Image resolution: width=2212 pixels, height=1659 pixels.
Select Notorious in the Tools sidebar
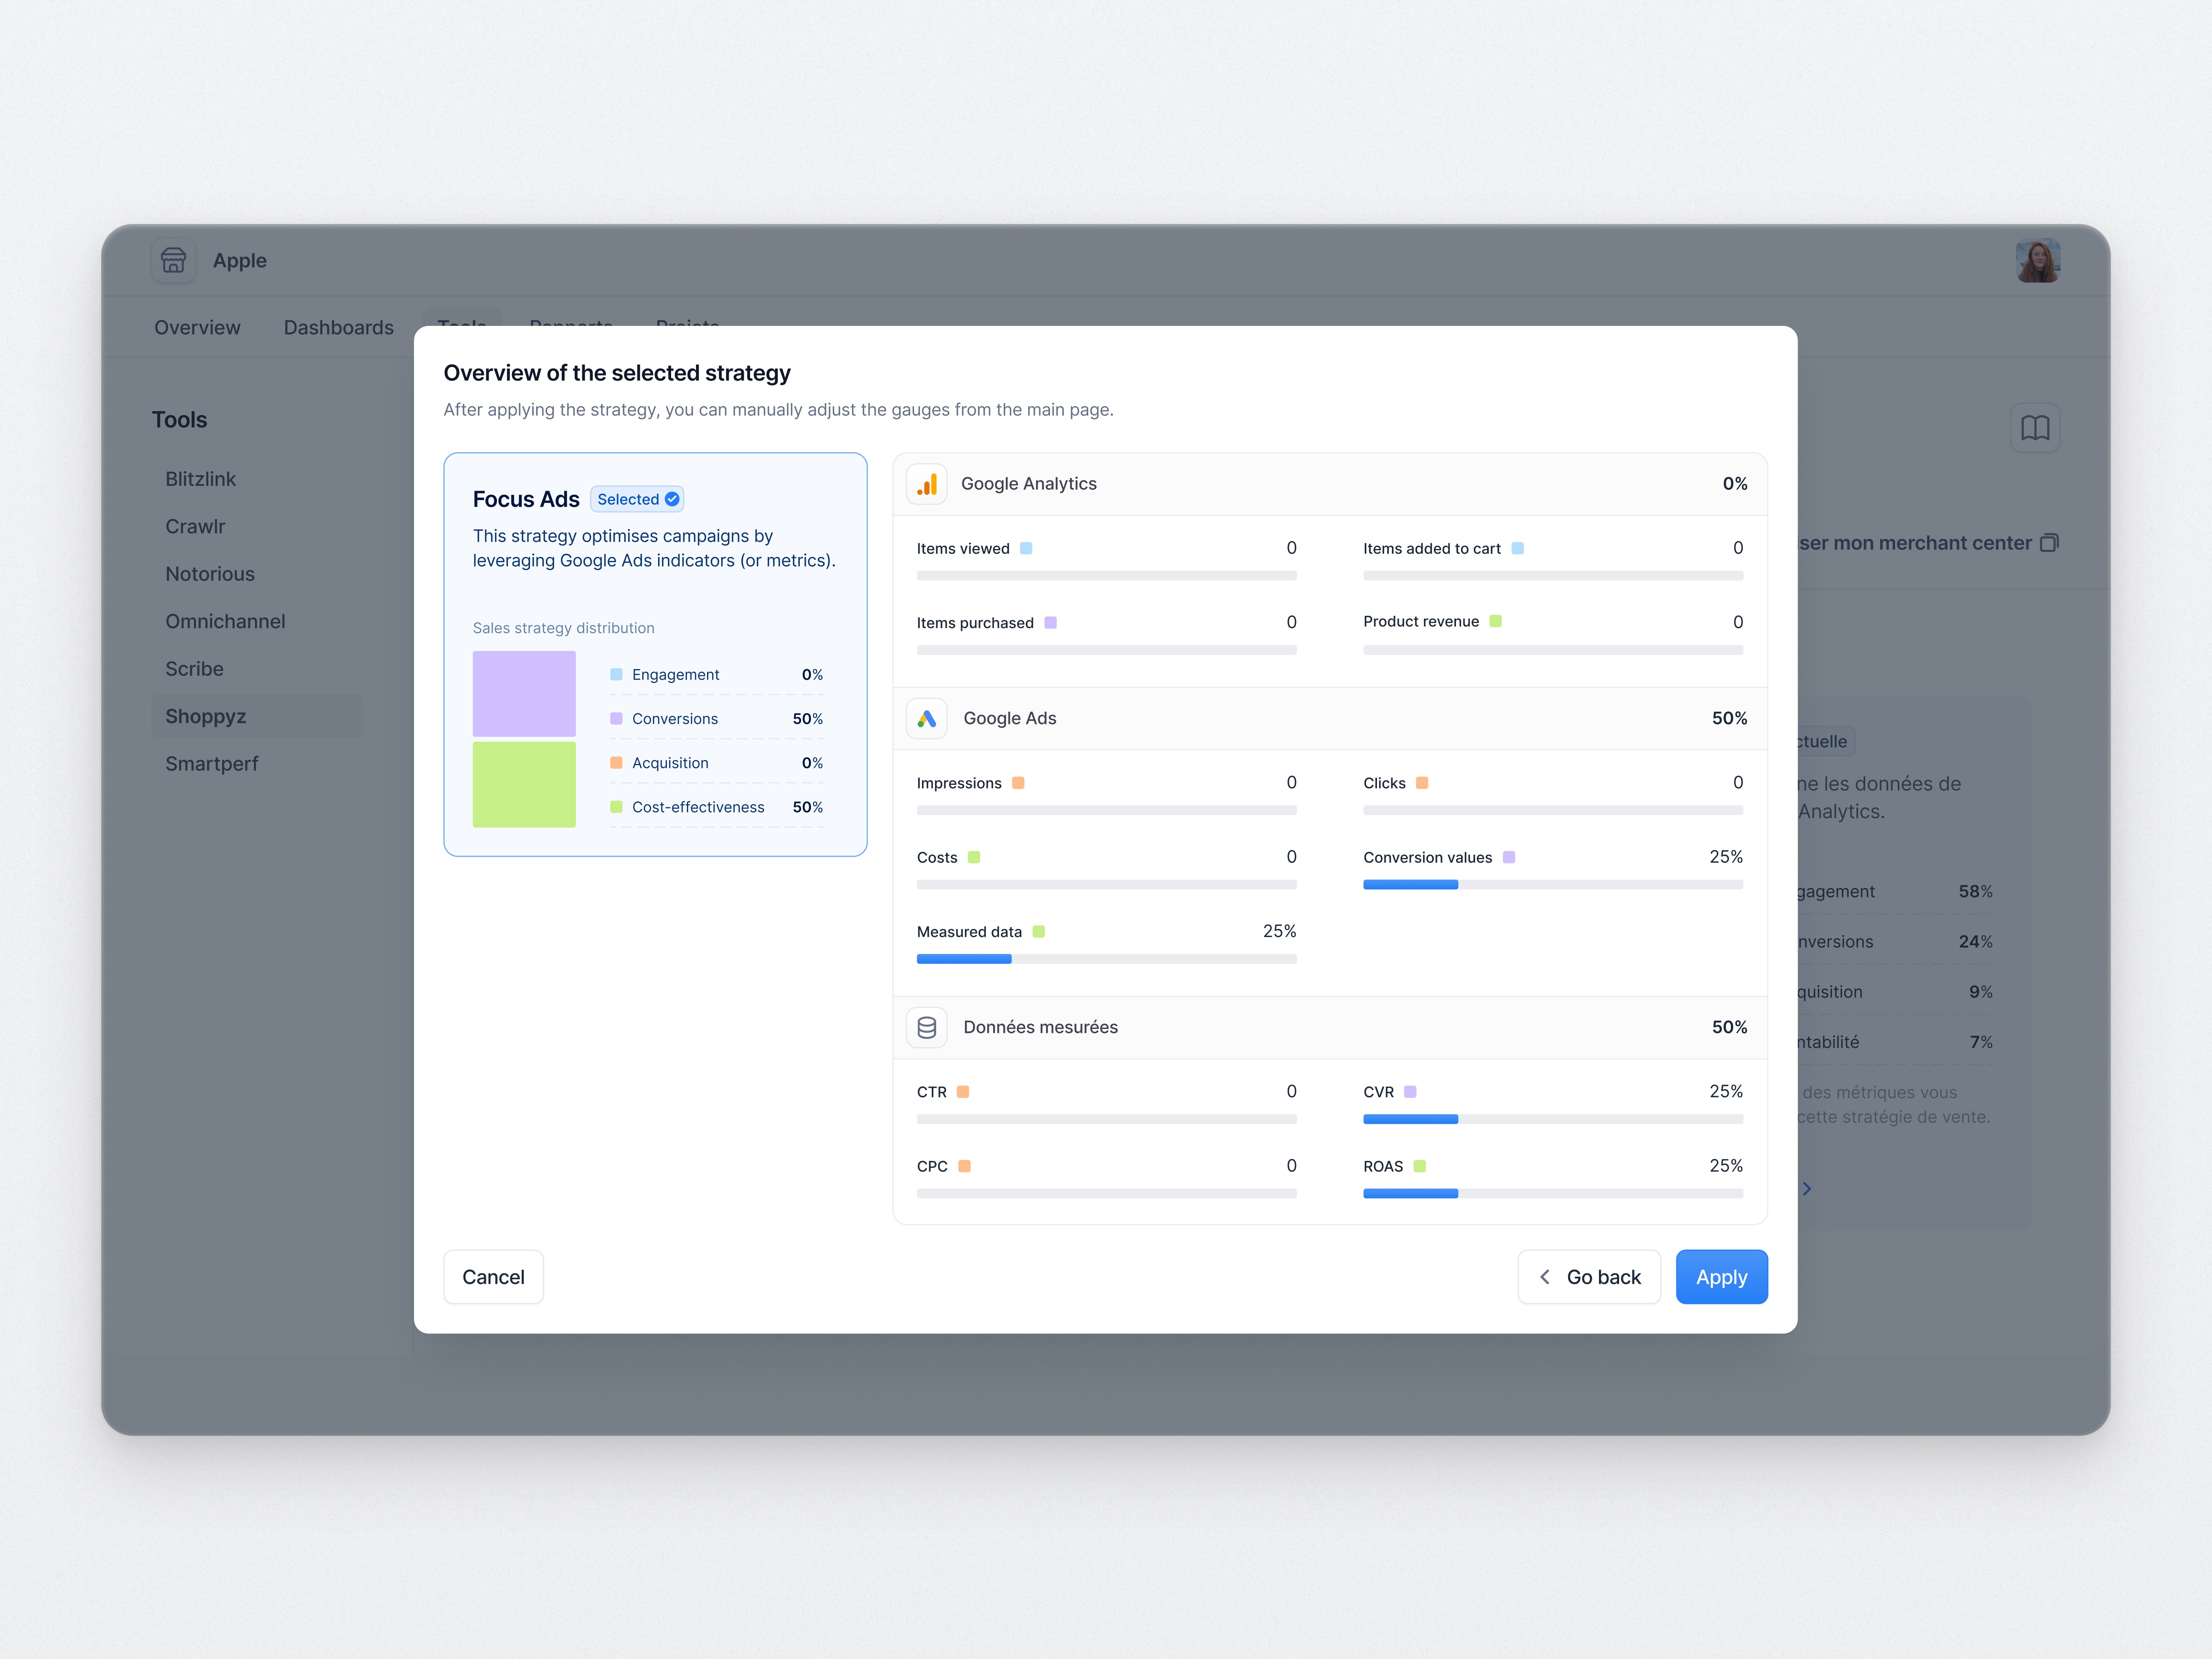[210, 574]
